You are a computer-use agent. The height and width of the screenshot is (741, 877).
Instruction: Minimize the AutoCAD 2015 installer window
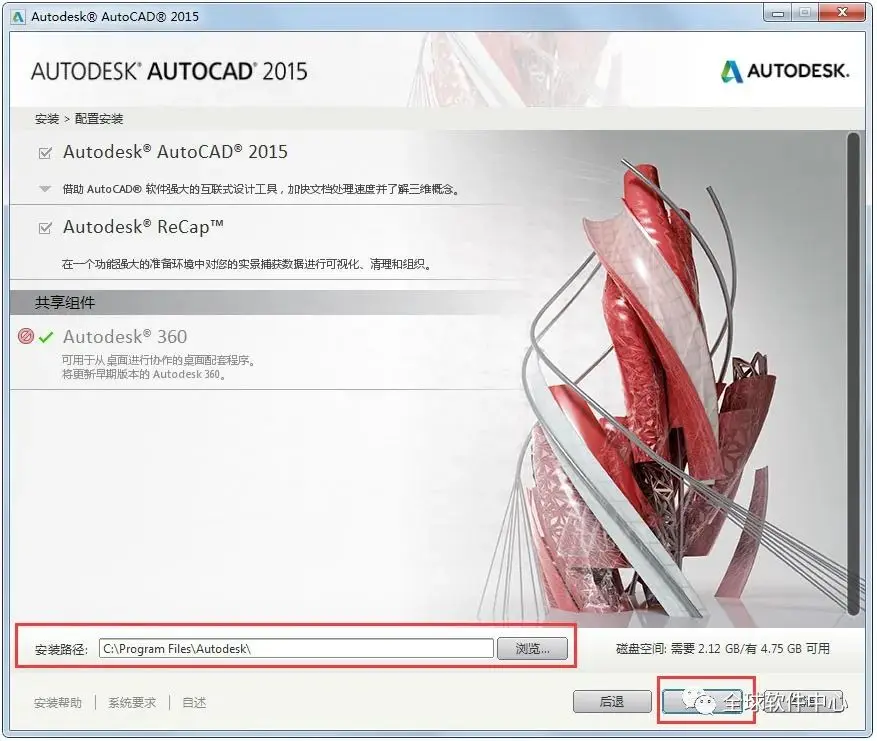(x=777, y=13)
